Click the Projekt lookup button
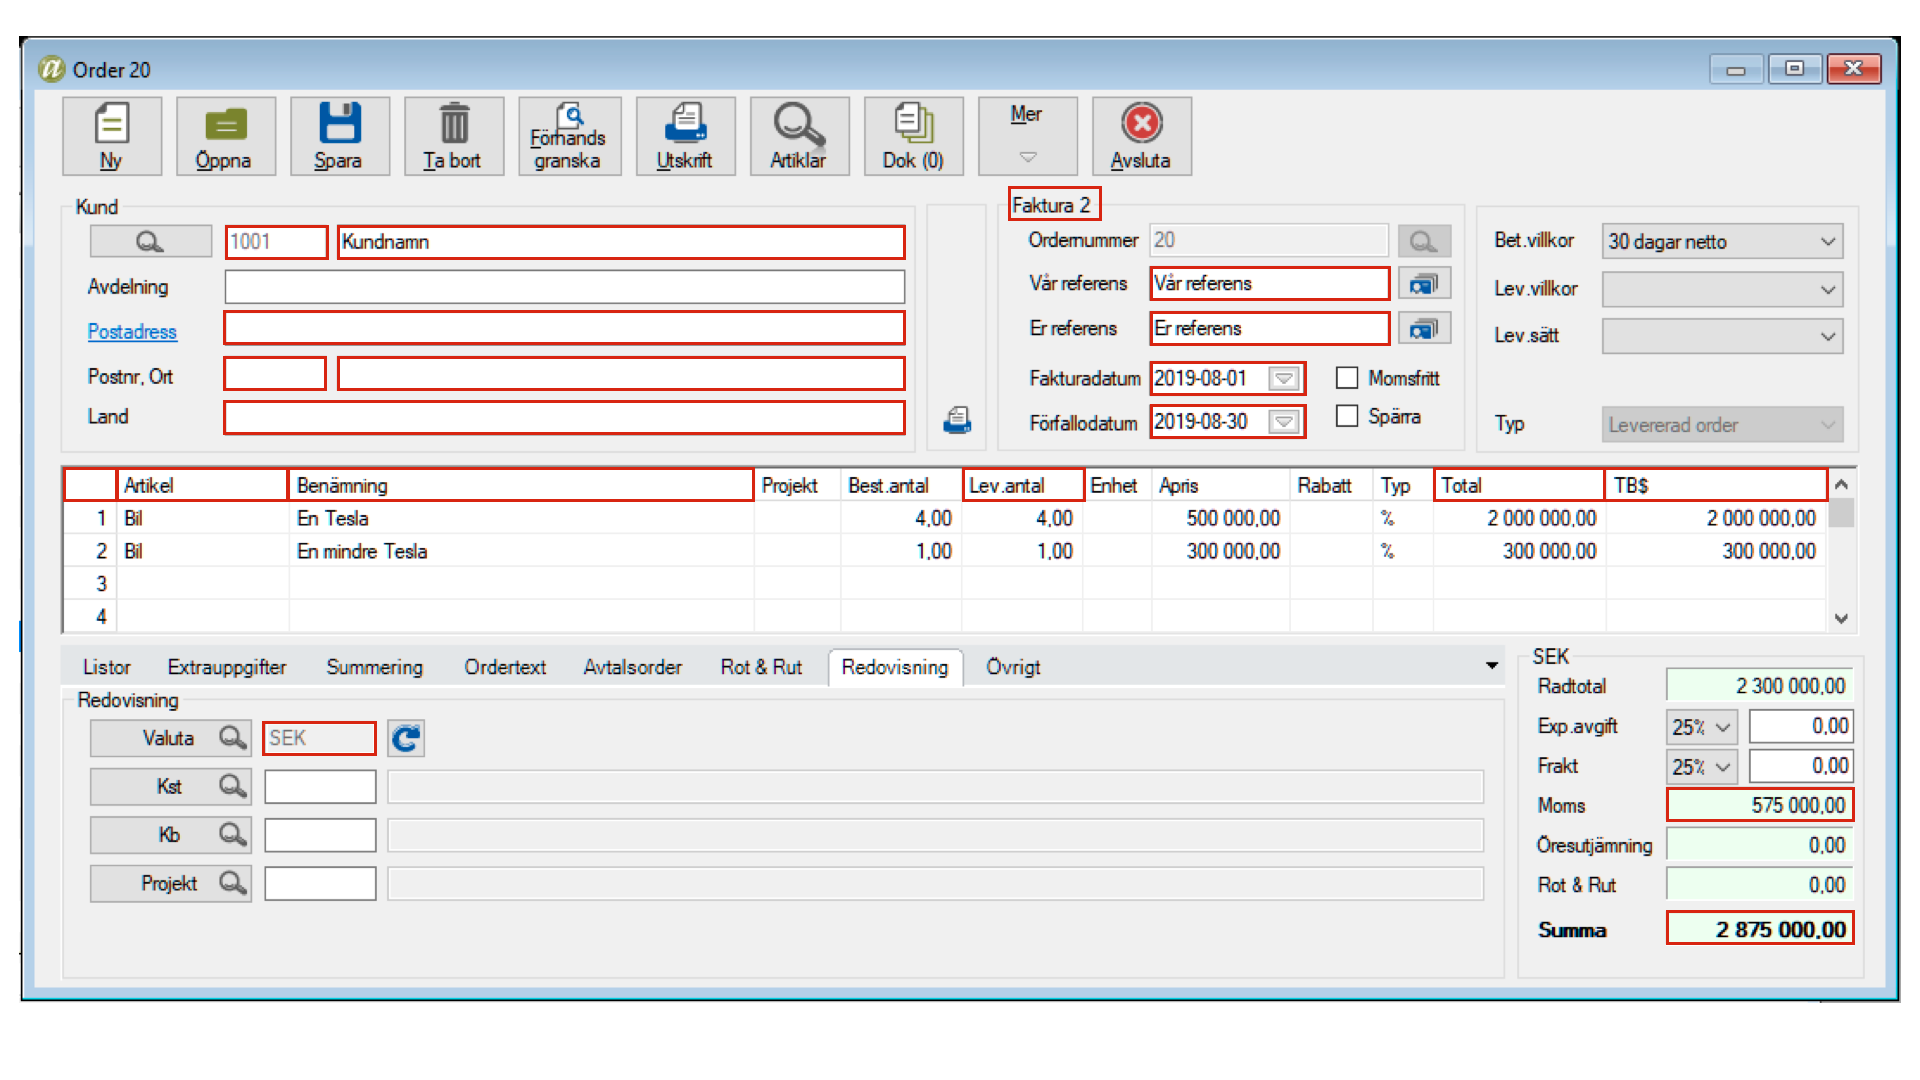Image resolution: width=1920 pixels, height=1080 pixels. coord(170,884)
